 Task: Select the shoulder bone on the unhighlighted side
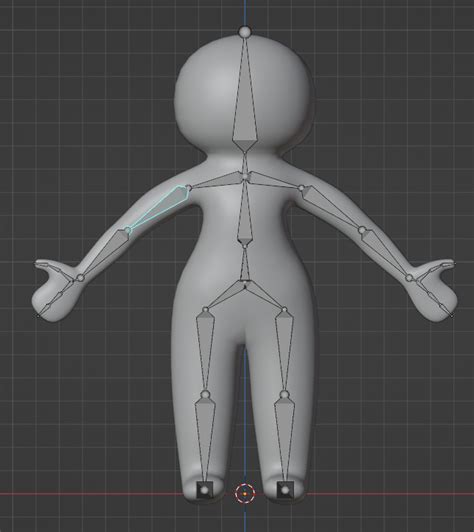[x=273, y=180]
